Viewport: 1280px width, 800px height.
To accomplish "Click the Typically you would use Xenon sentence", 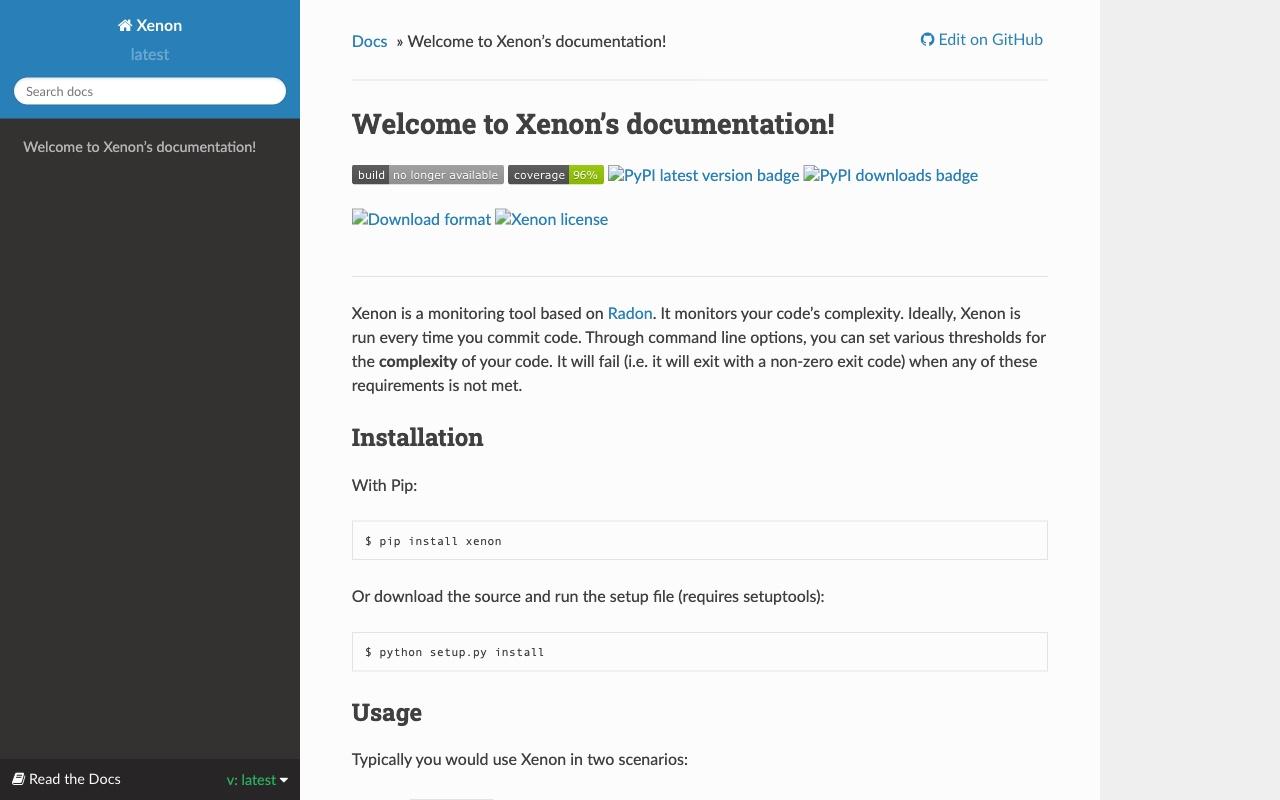I will [520, 759].
